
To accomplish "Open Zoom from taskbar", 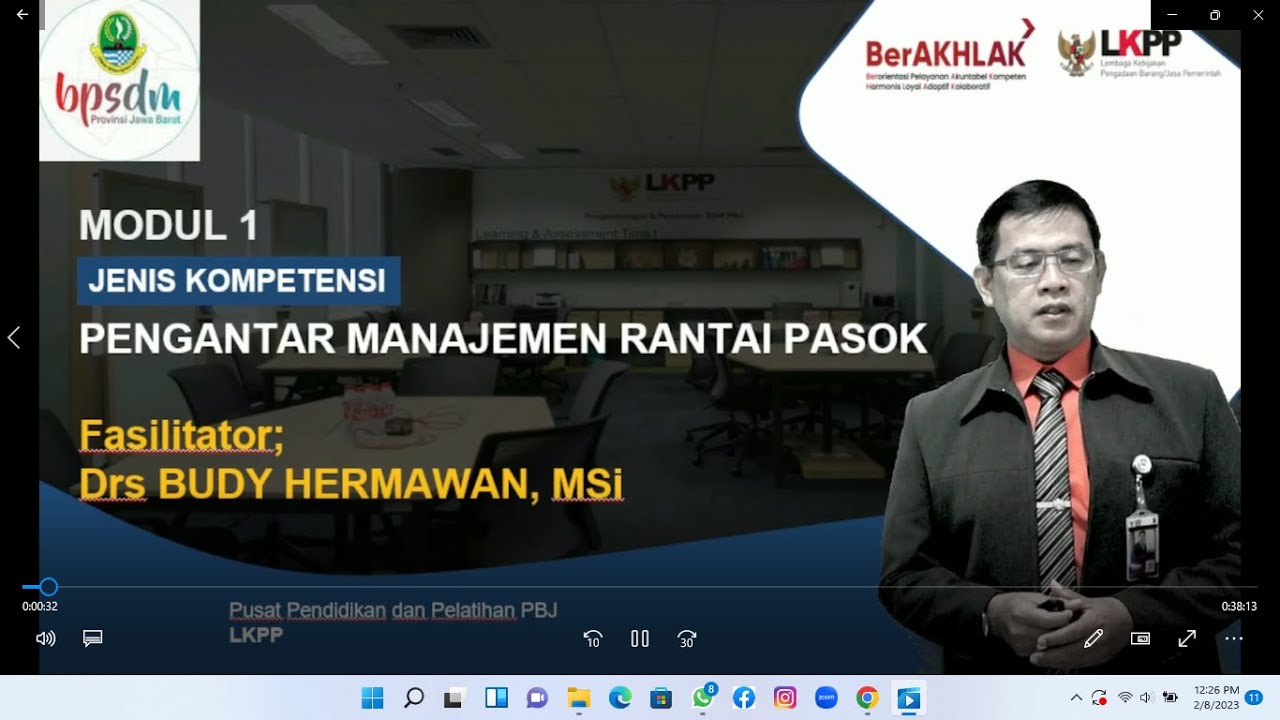I will tap(826, 698).
